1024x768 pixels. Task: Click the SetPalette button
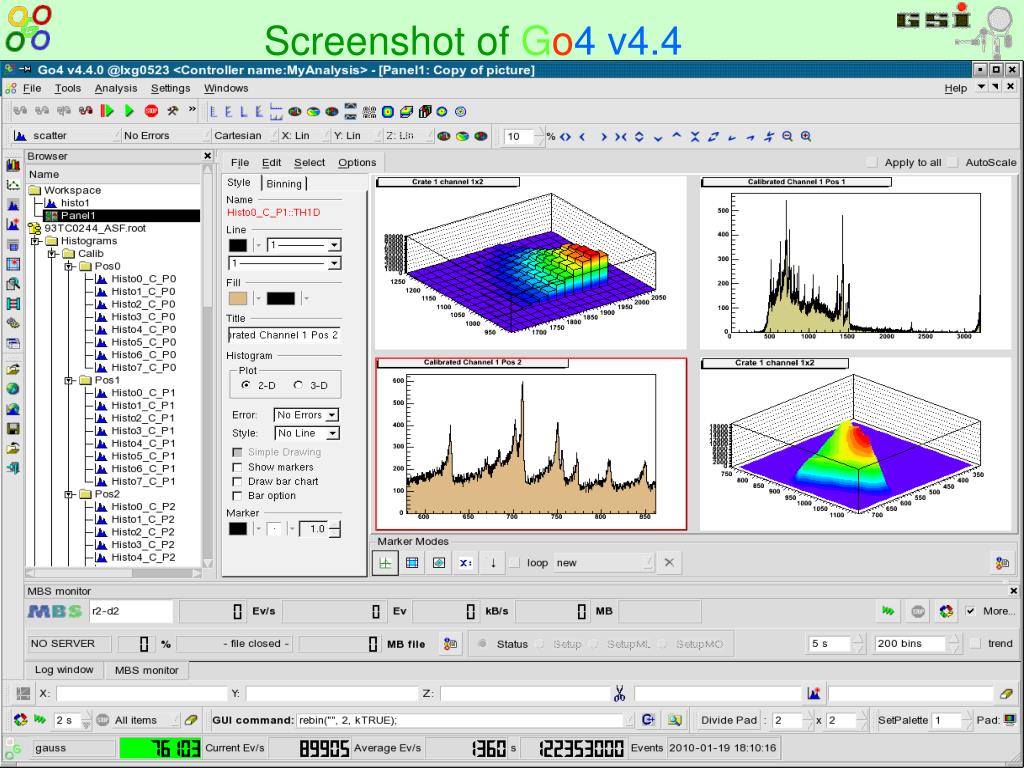(x=903, y=720)
